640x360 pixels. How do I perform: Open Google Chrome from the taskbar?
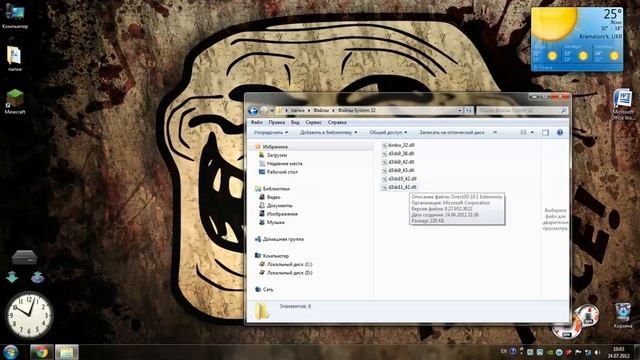pos(41,352)
